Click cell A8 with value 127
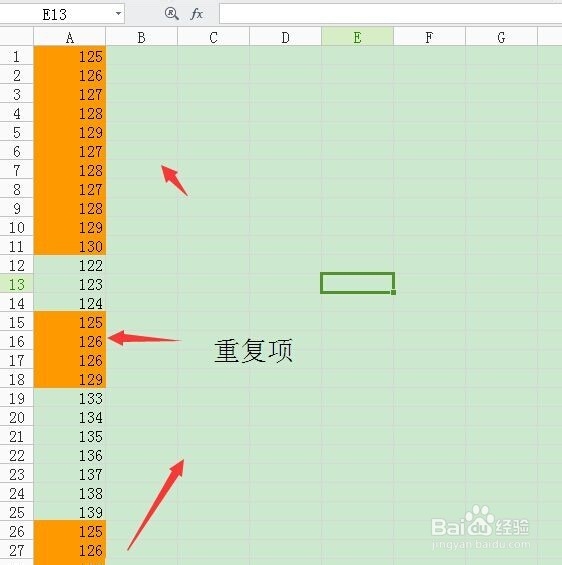 (x=70, y=189)
